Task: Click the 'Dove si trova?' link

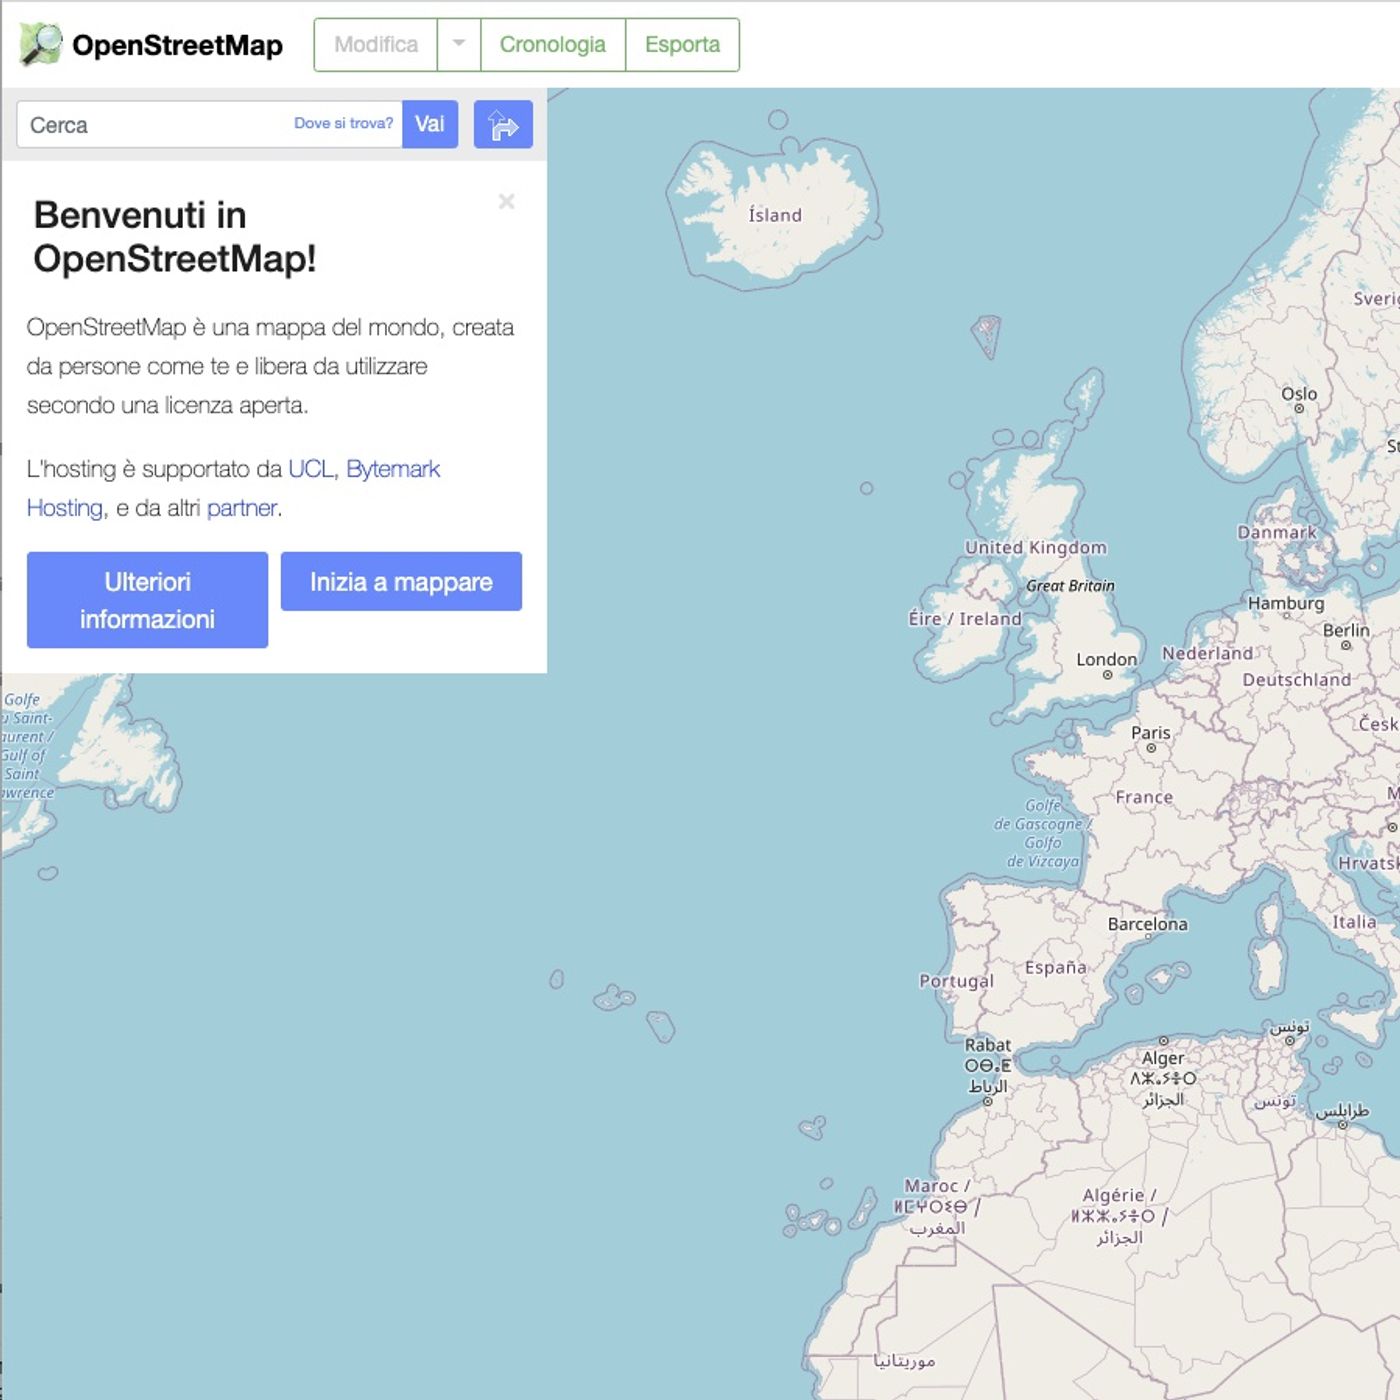Action: 343,123
